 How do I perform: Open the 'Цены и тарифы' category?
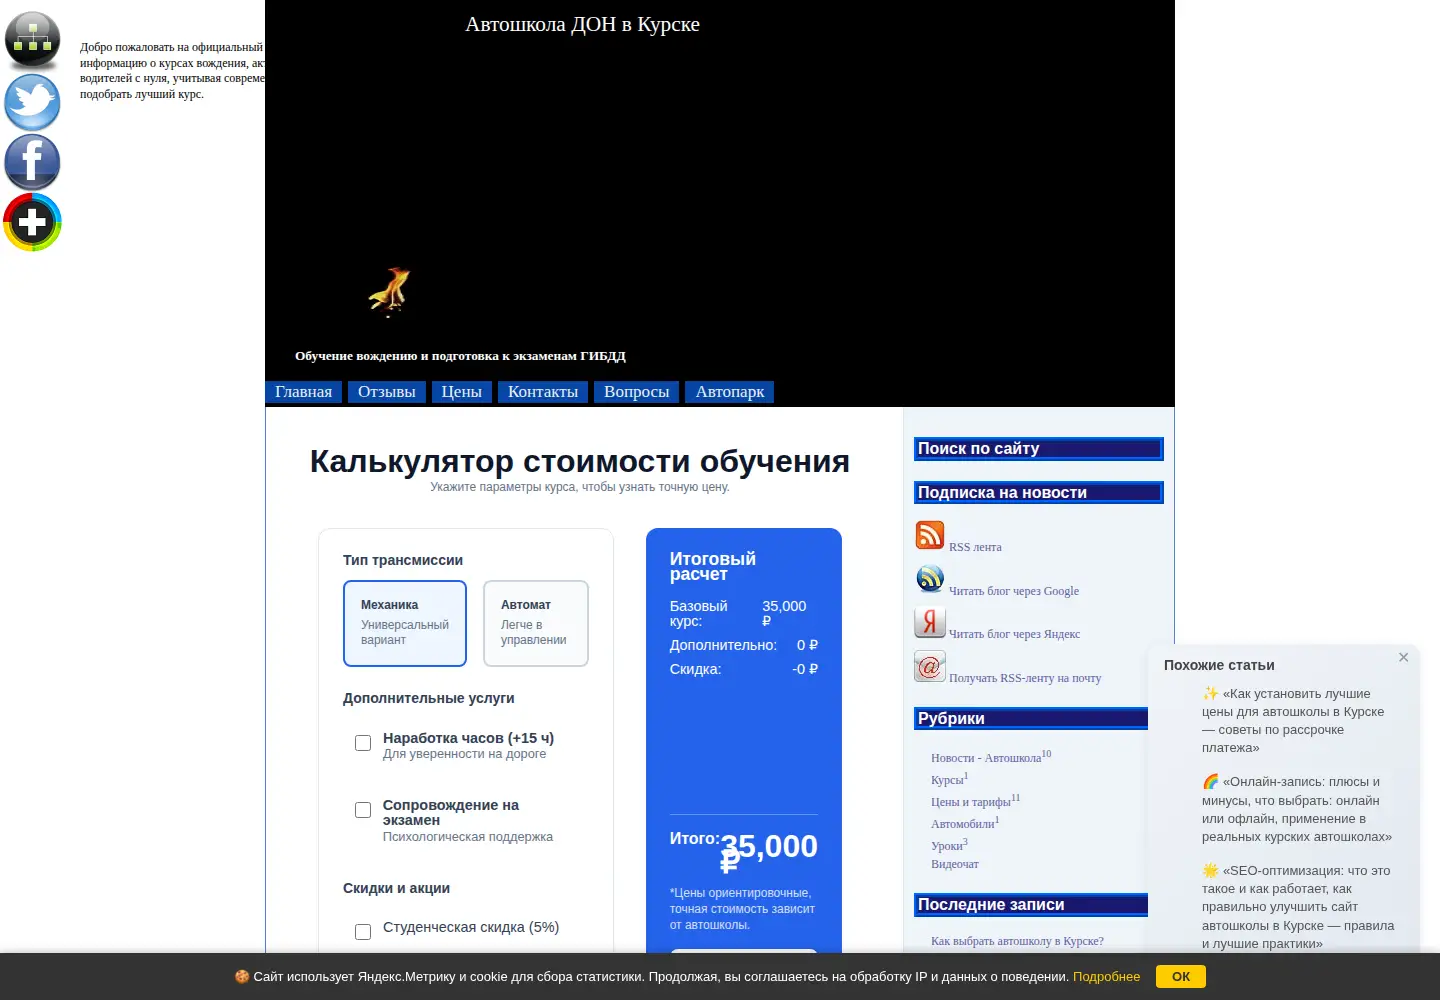pyautogui.click(x=971, y=802)
